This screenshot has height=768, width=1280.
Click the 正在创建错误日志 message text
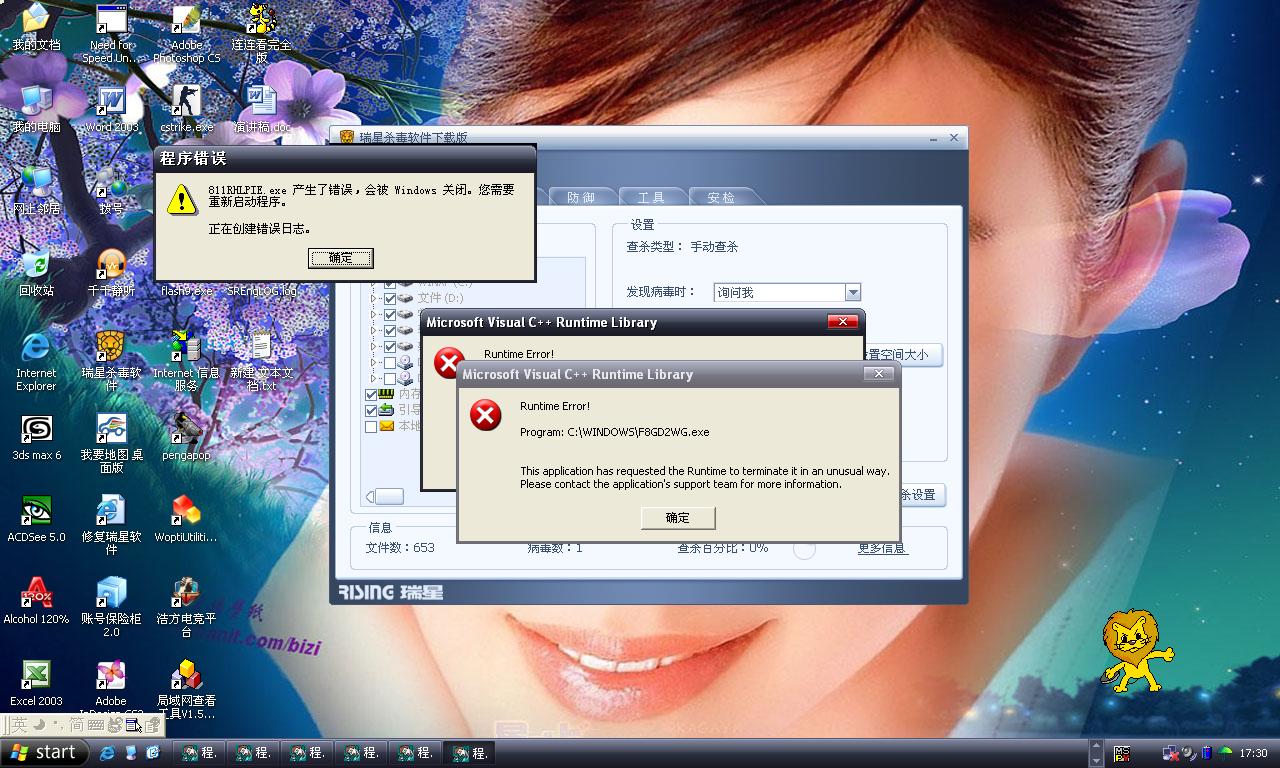(x=260, y=229)
